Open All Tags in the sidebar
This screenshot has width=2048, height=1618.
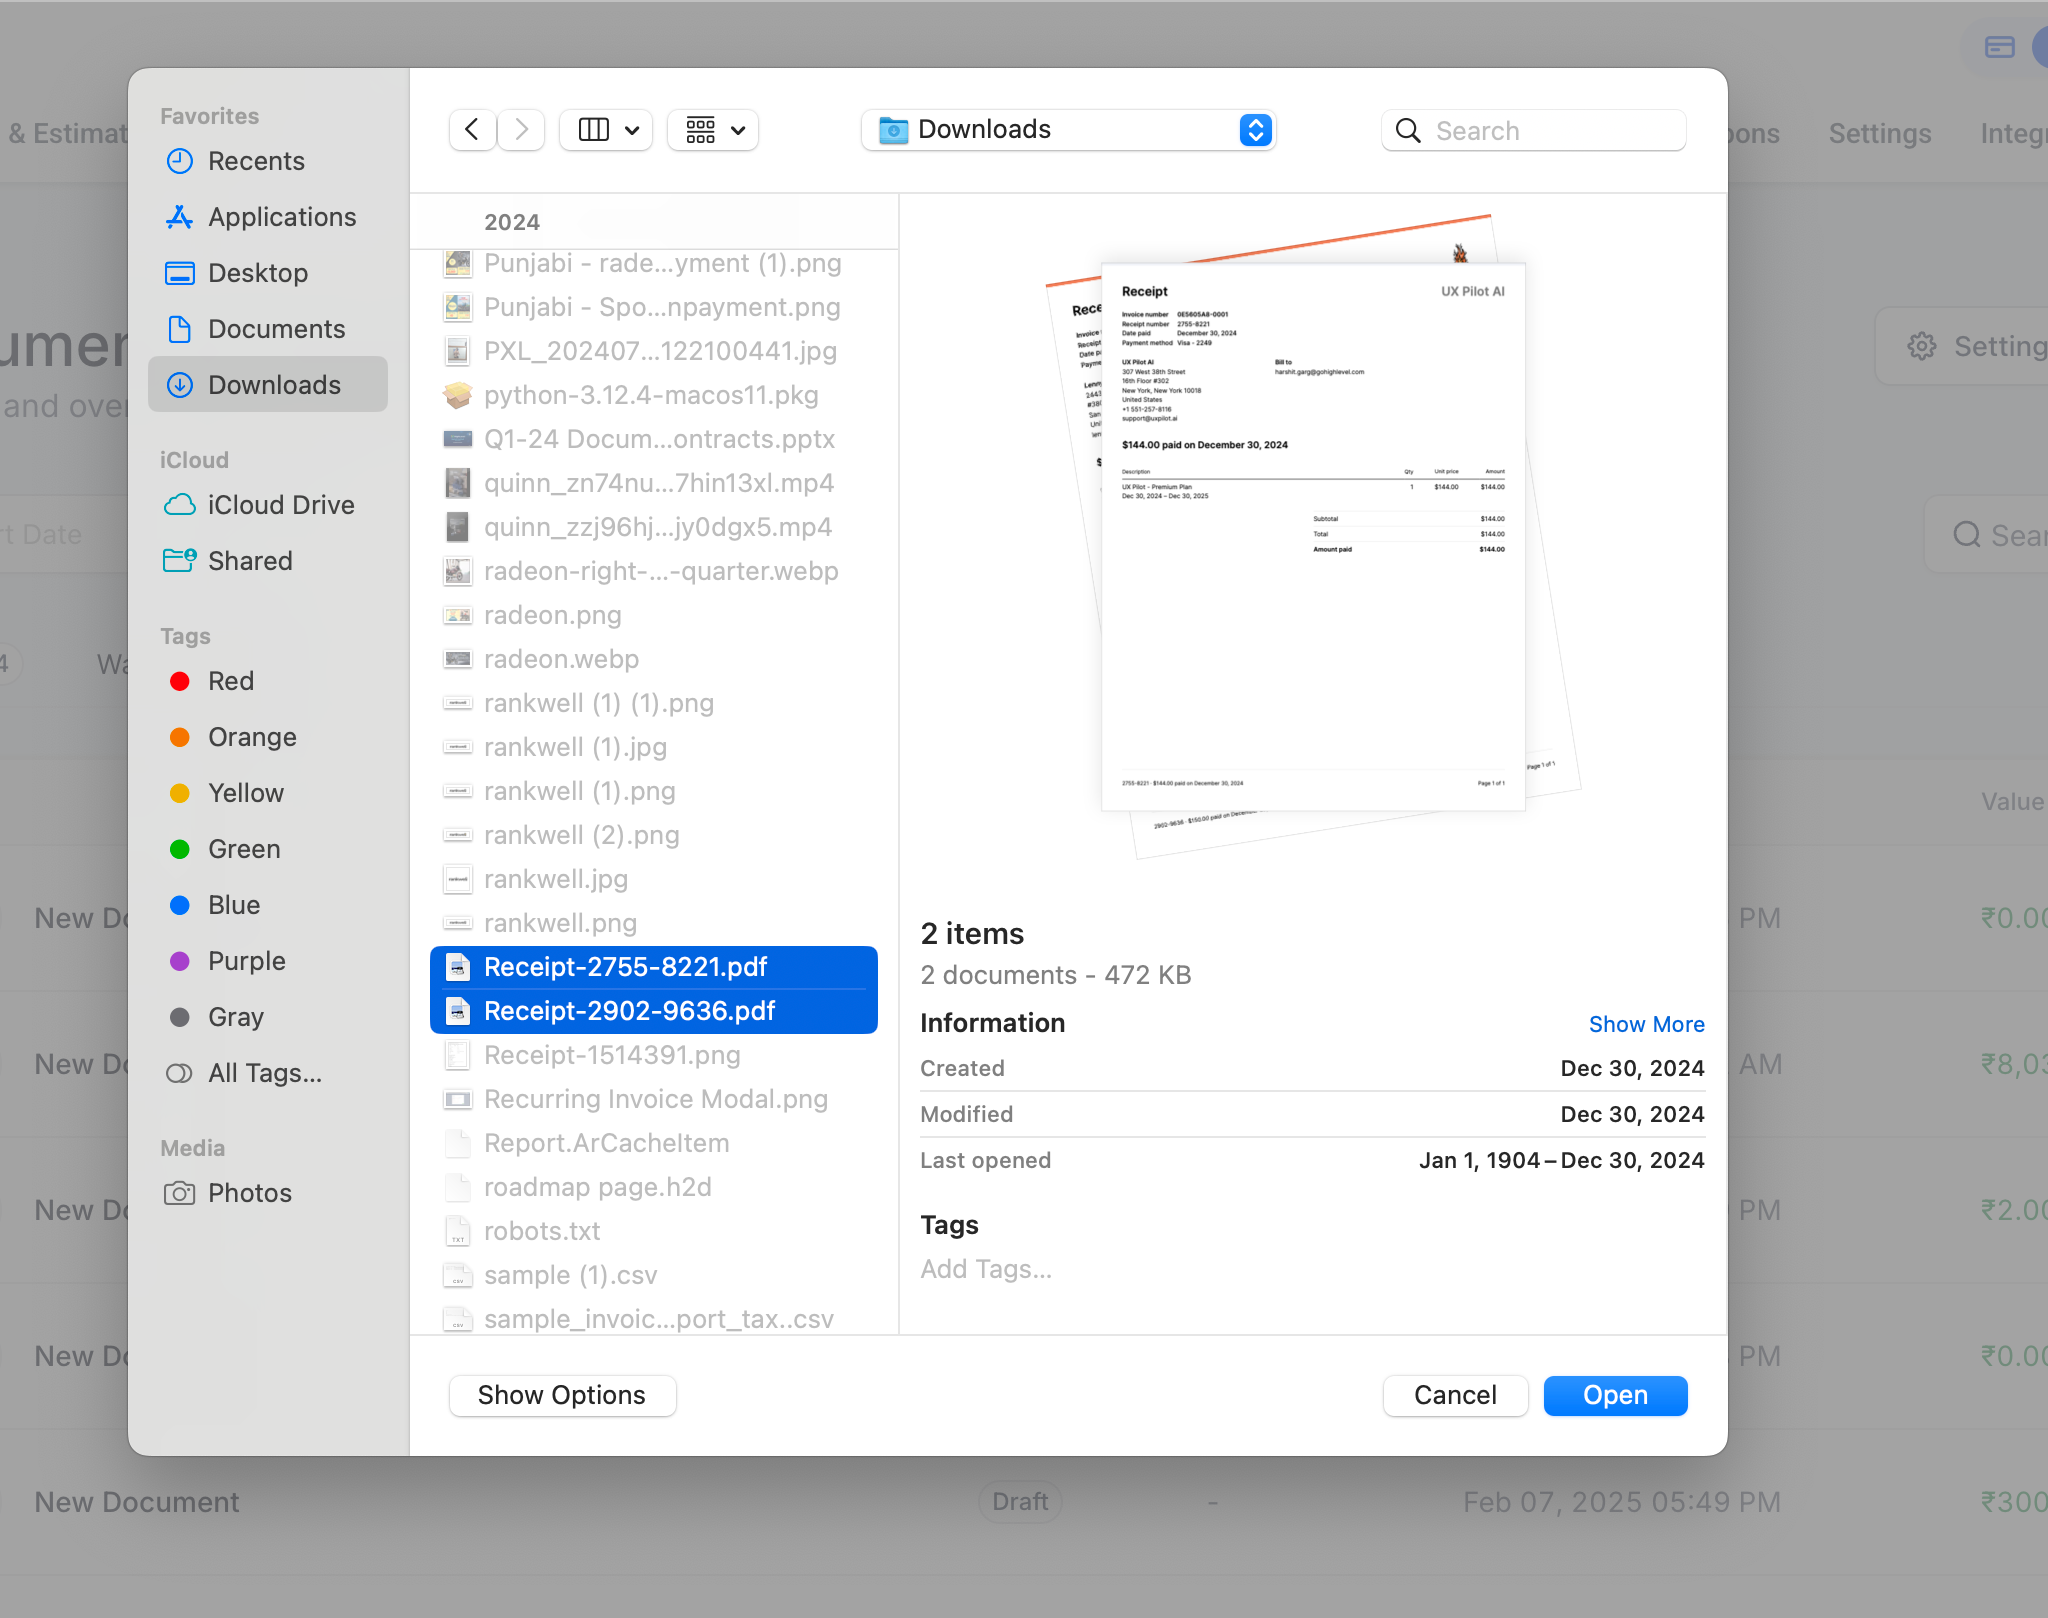coord(264,1073)
